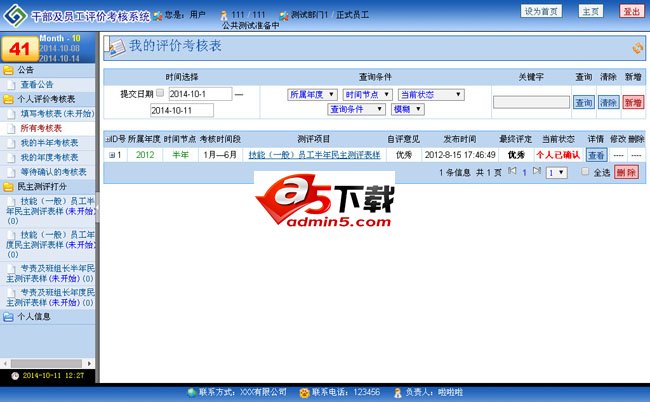This screenshot has width=650, height=402.
Task: Click the 清除 clear button
Action: (x=608, y=102)
